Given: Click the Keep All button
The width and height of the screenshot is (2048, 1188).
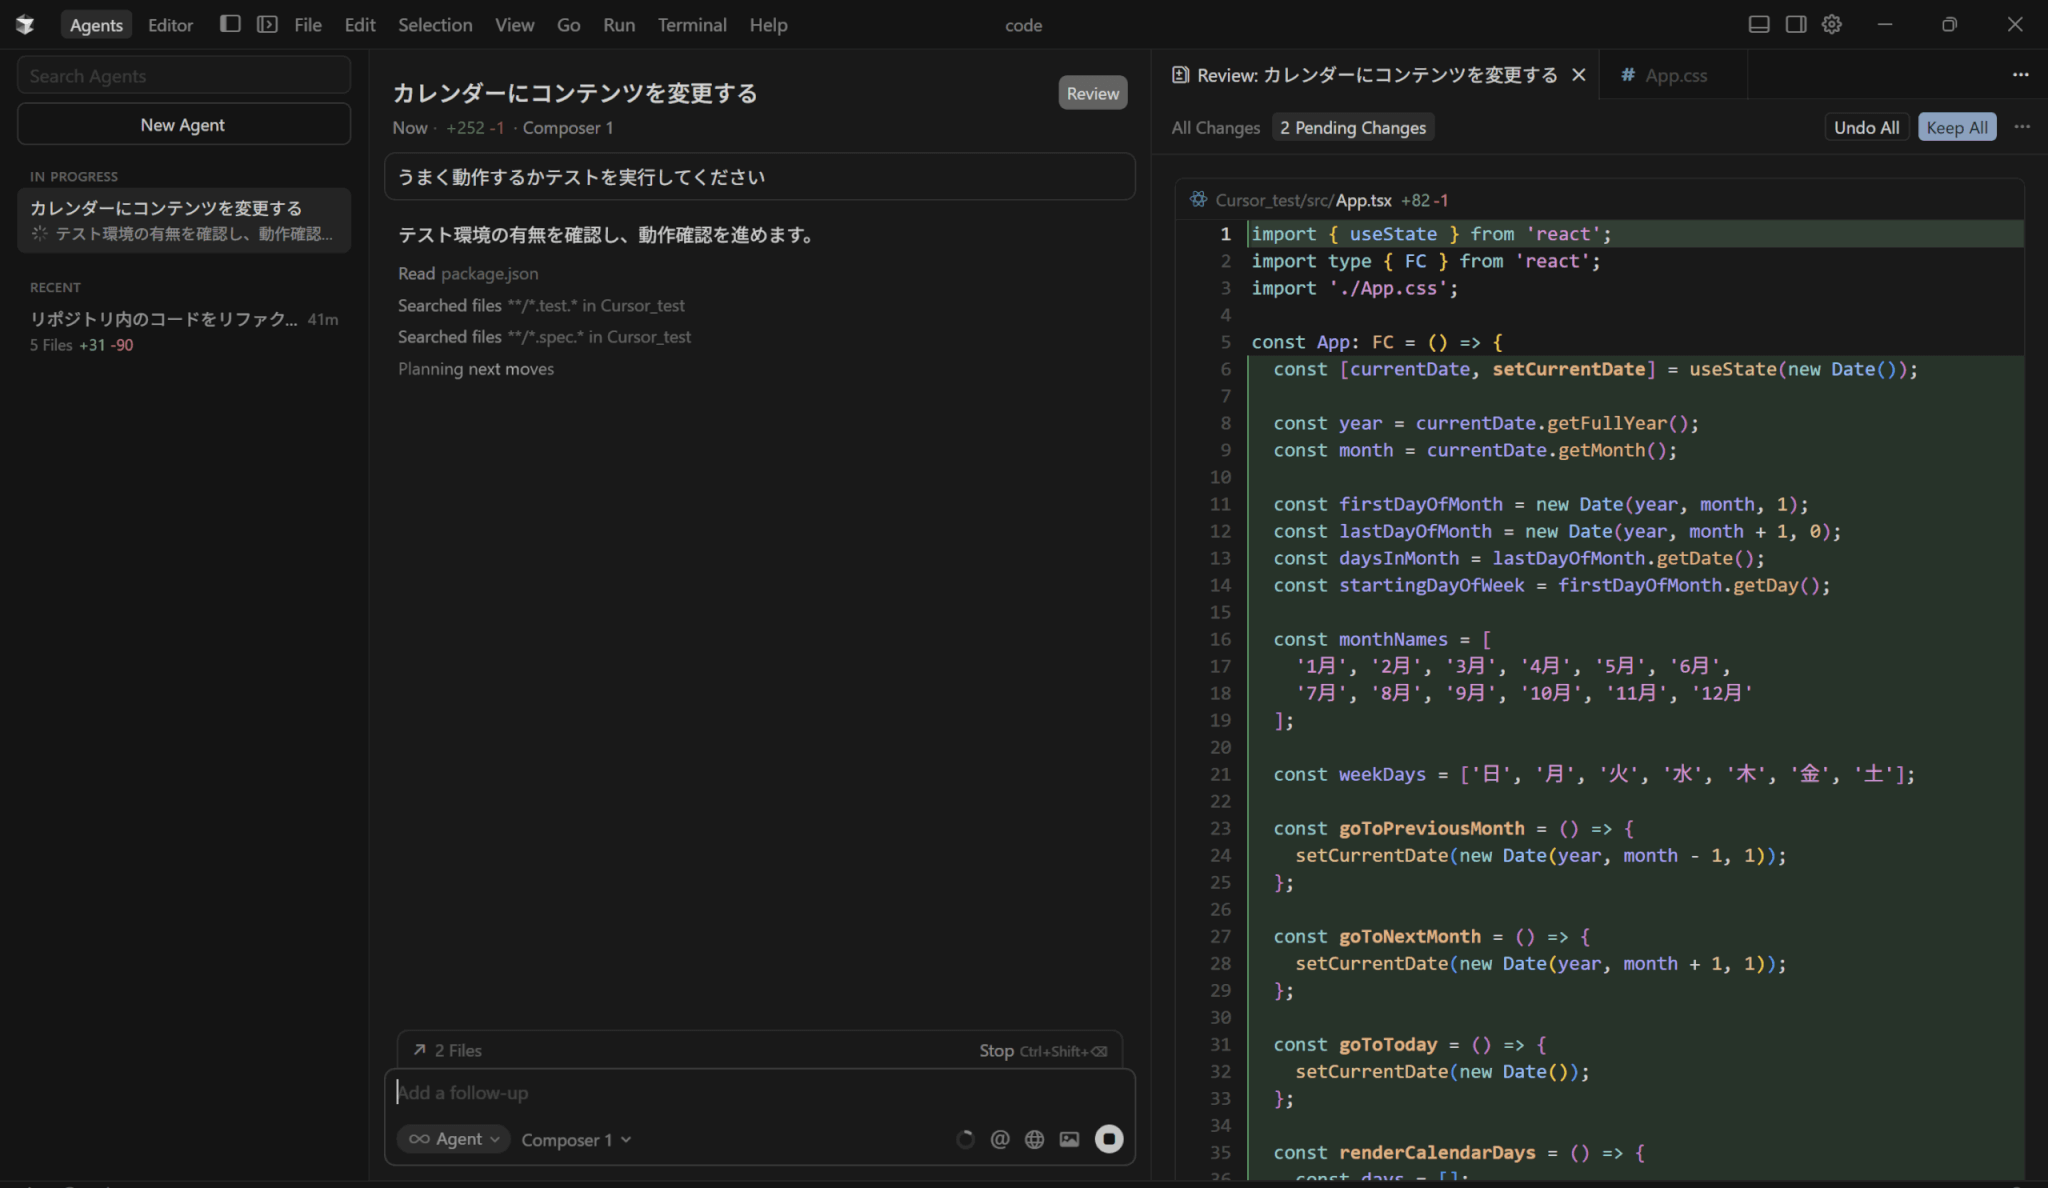Looking at the screenshot, I should point(1956,127).
